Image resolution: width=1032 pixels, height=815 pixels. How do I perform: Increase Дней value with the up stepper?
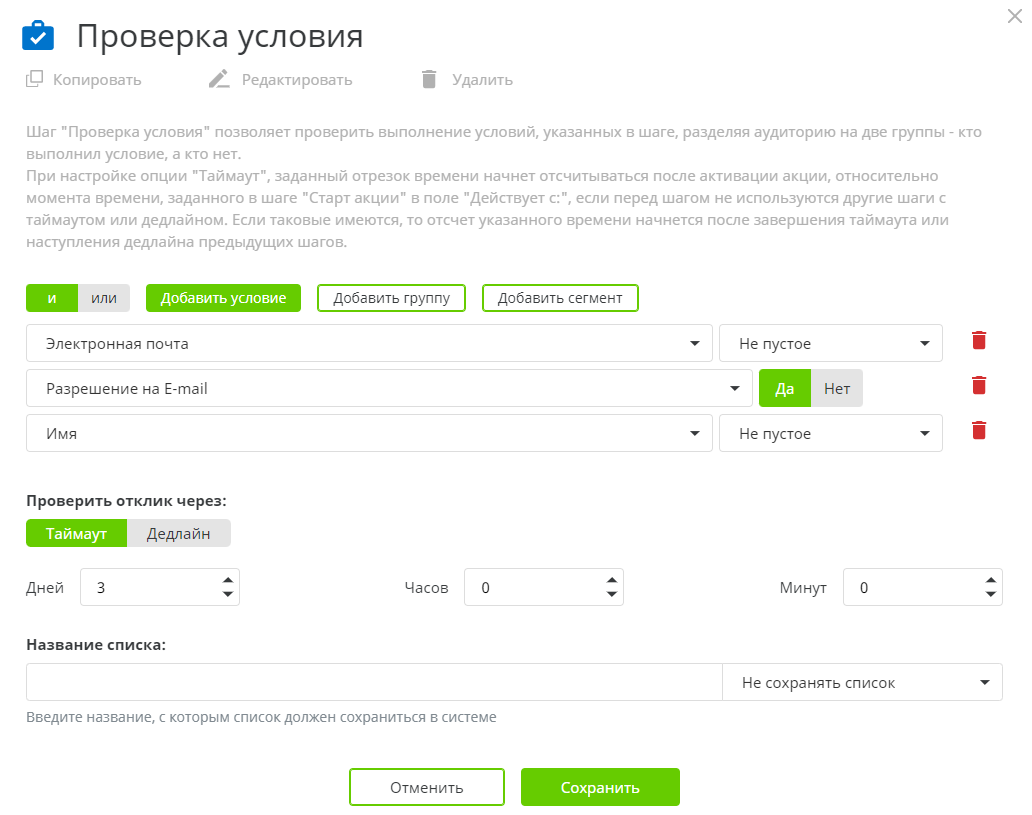(x=230, y=581)
